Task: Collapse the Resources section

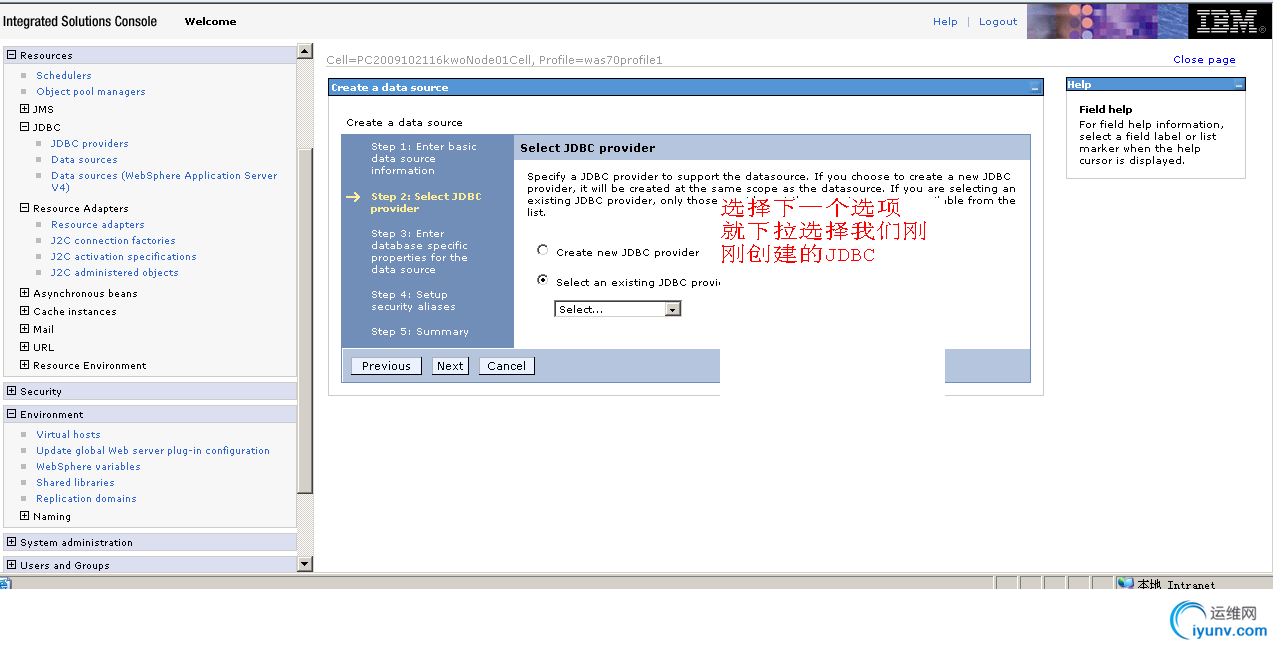Action: [11, 55]
